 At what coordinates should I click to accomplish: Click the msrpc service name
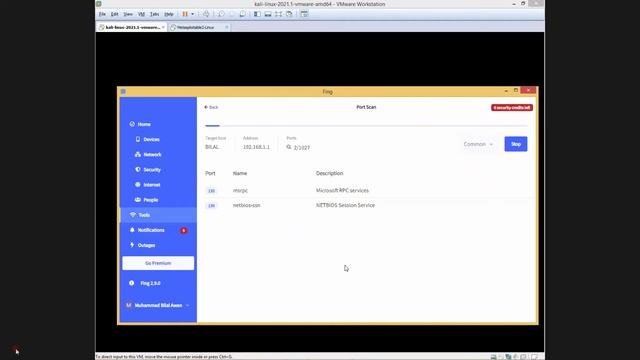pos(240,191)
